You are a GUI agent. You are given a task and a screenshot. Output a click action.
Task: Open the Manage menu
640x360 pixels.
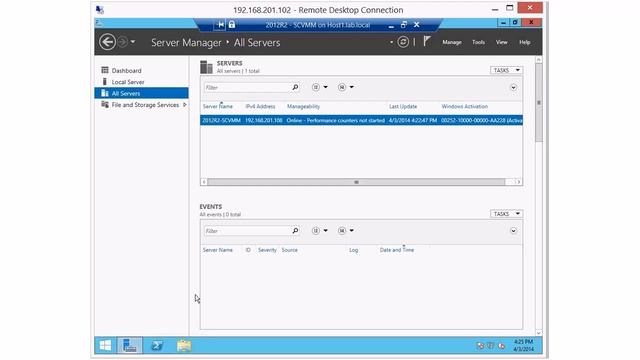coord(452,42)
